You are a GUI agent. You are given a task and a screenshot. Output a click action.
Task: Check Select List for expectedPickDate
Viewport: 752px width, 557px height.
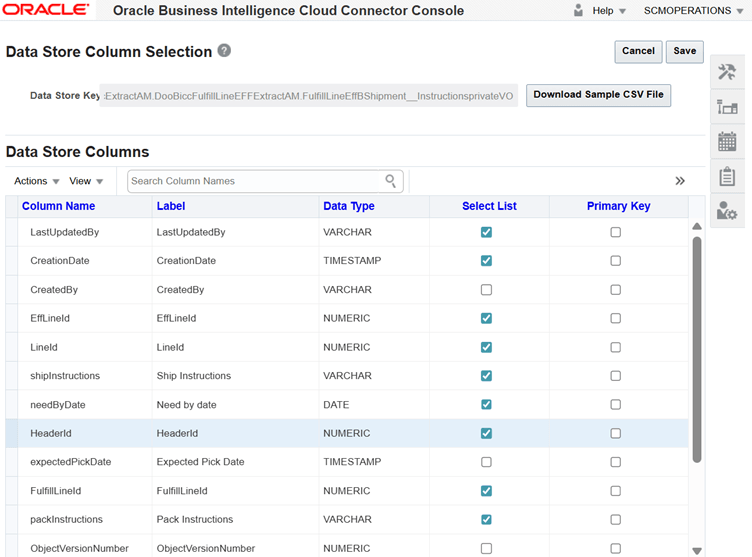(x=486, y=462)
